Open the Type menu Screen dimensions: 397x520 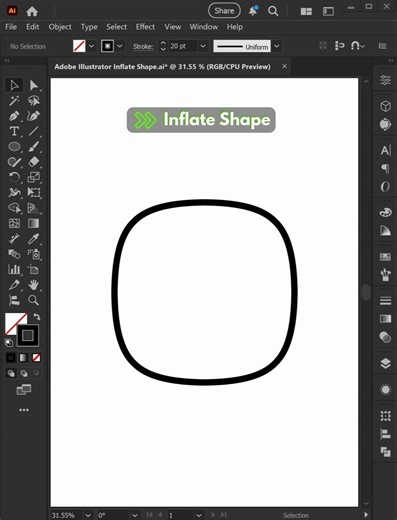(89, 27)
